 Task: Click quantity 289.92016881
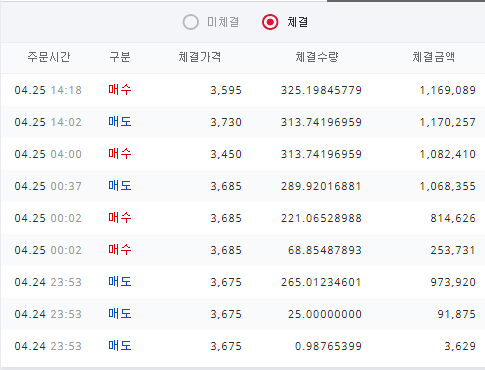pos(321,186)
